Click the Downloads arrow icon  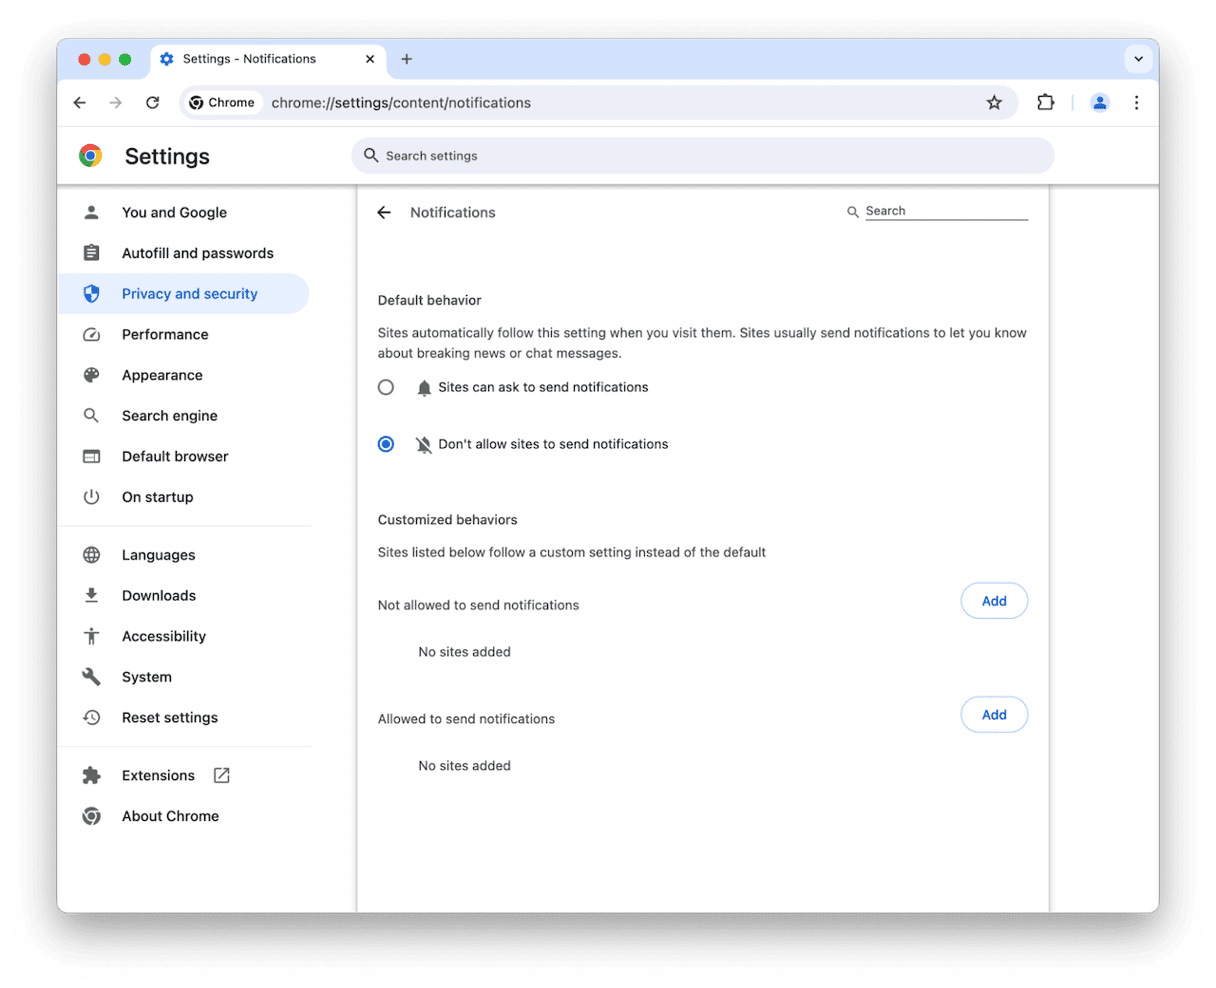(x=91, y=595)
